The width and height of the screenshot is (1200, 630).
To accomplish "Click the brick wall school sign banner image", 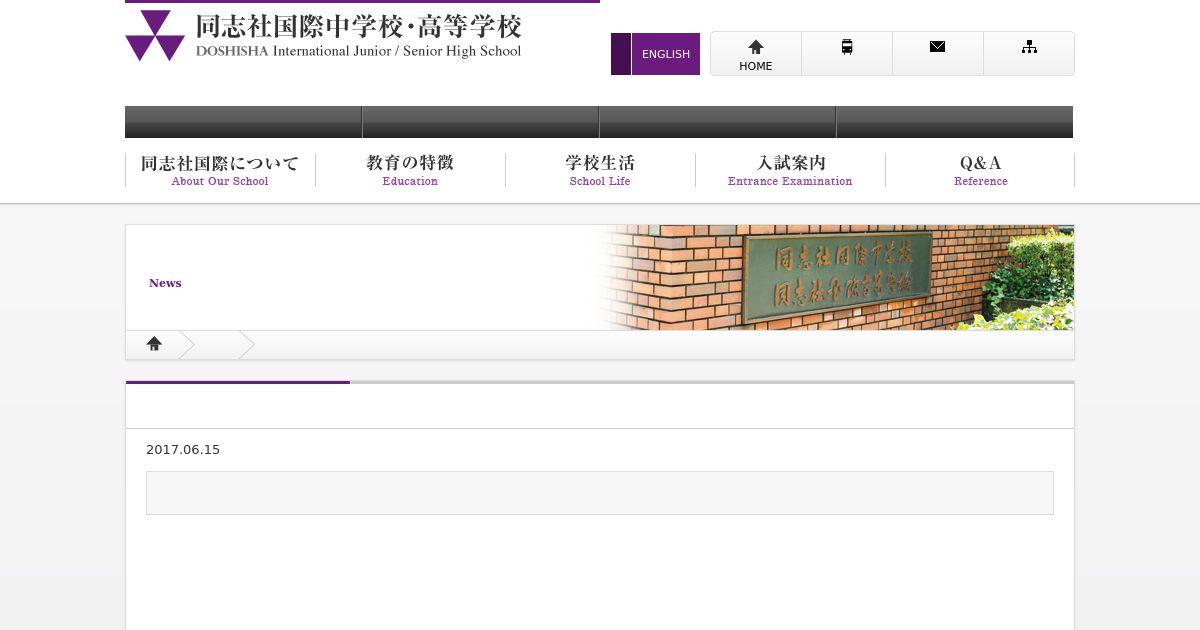I will [x=835, y=278].
